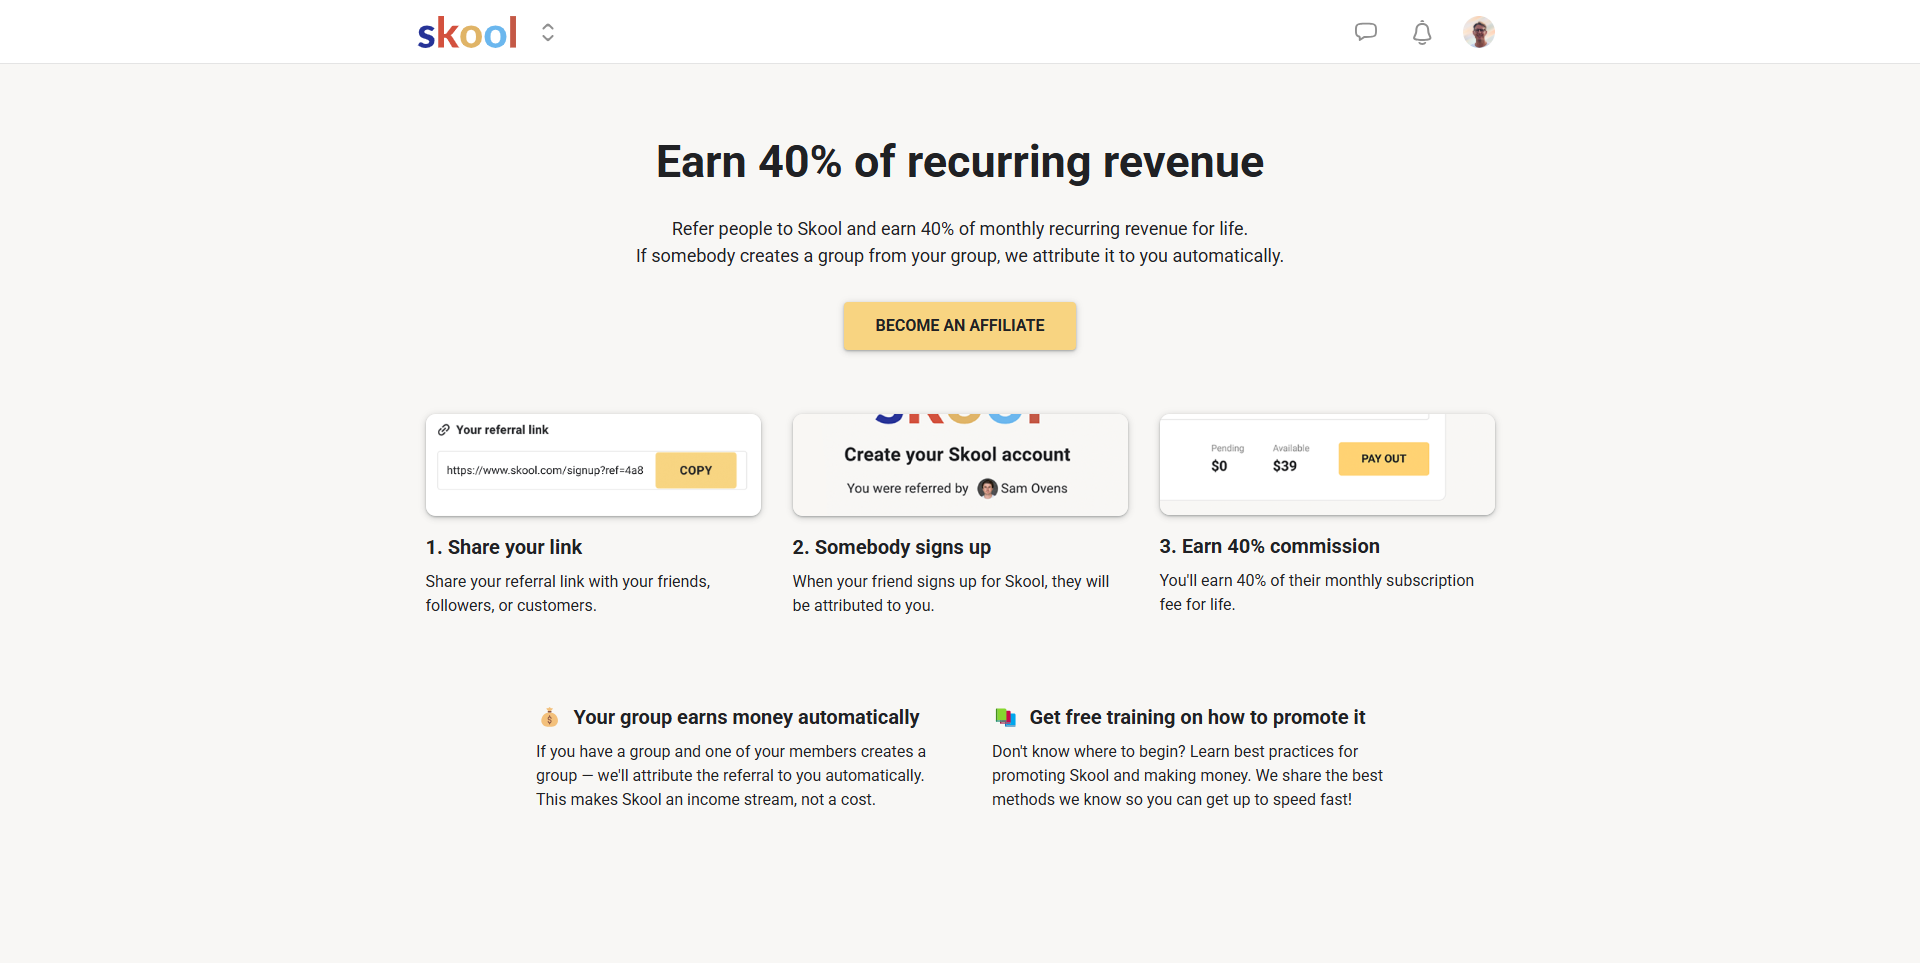The height and width of the screenshot is (963, 1920).
Task: Click the Skool logo
Action: tap(467, 33)
